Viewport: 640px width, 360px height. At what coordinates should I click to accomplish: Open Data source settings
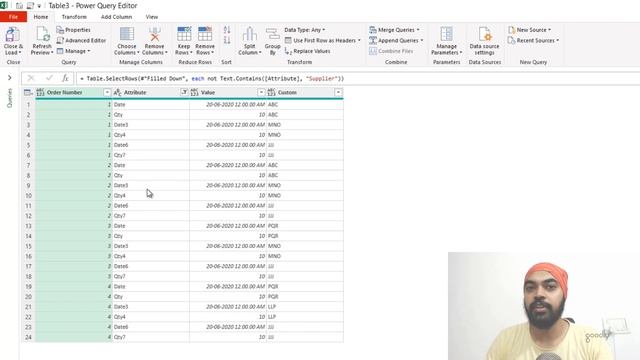tap(484, 41)
